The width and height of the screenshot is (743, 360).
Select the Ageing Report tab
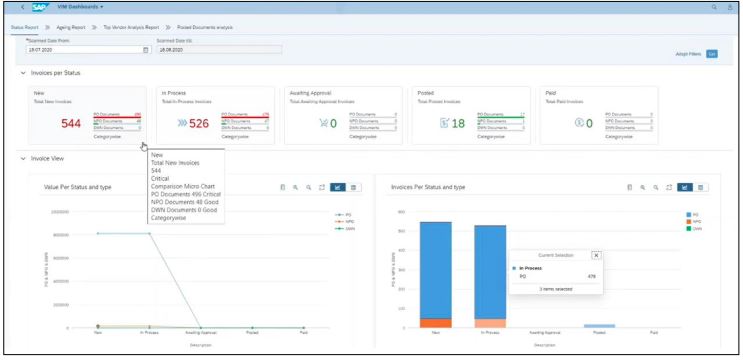[x=71, y=27]
